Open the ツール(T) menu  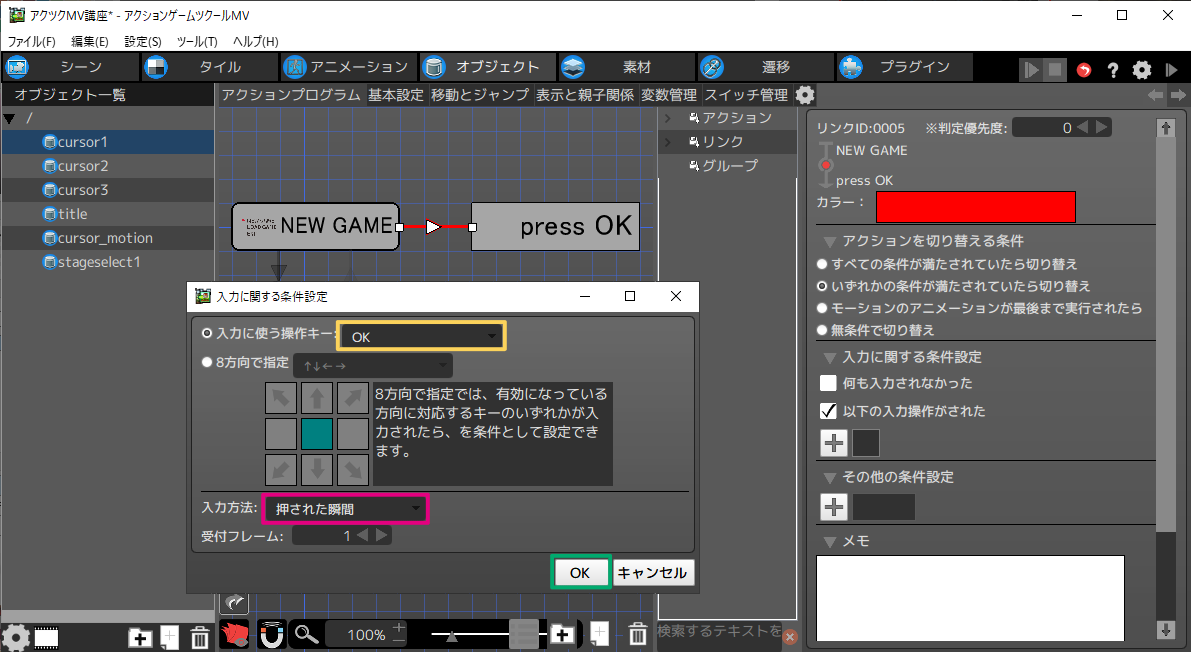tap(197, 41)
